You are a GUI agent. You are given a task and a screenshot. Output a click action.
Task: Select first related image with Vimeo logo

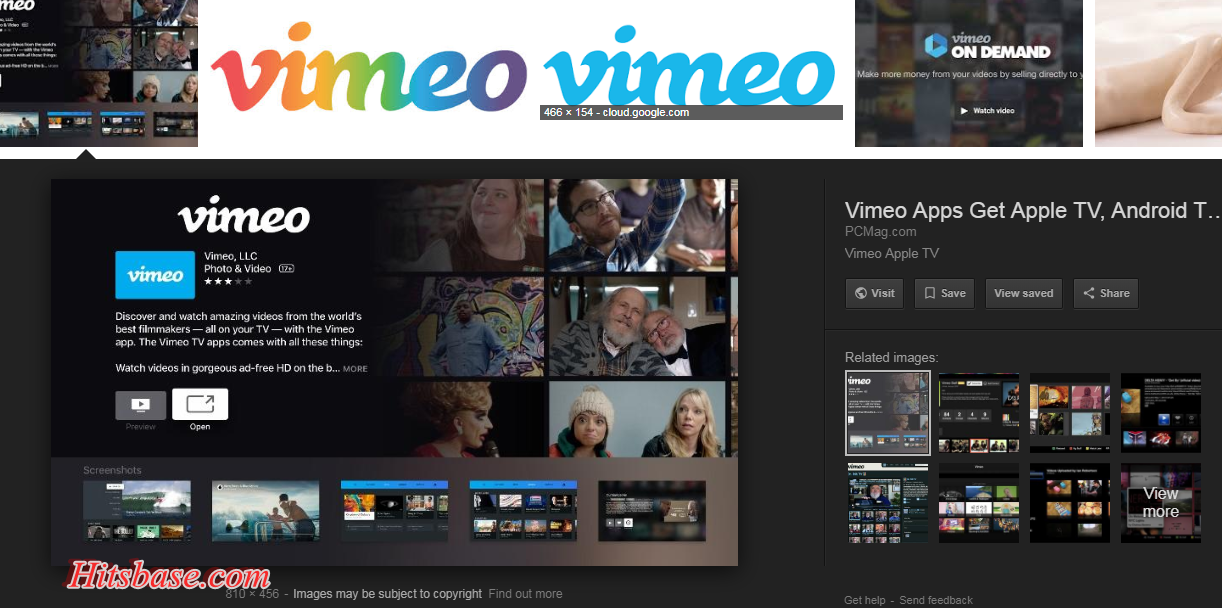tap(888, 413)
